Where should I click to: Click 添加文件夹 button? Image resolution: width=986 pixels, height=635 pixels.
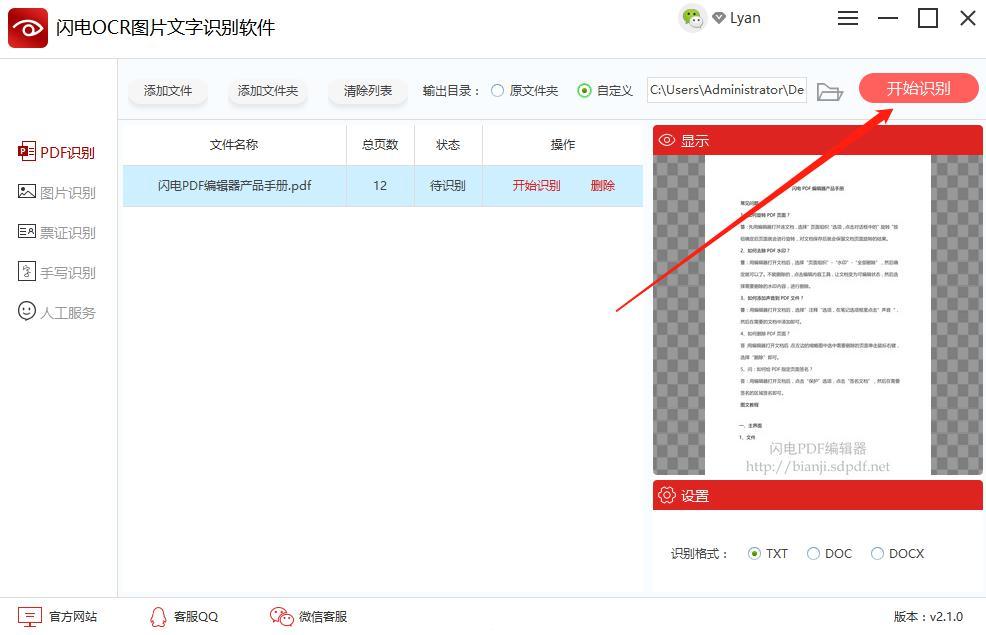(x=268, y=91)
